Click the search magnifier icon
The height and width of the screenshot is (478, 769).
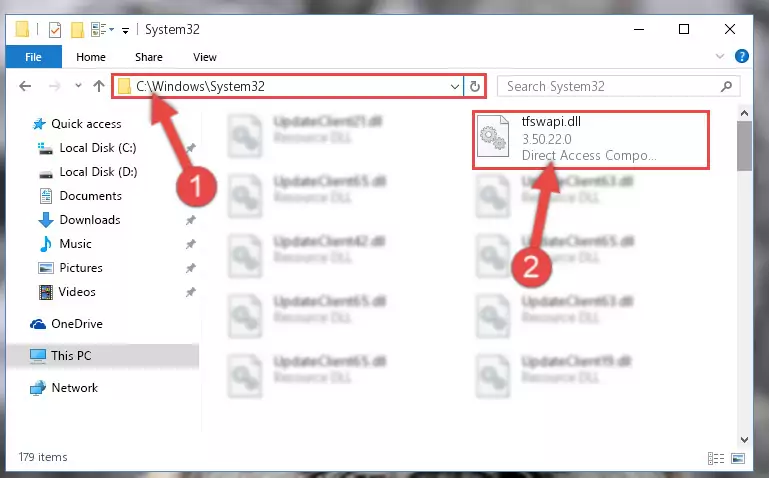[726, 87]
